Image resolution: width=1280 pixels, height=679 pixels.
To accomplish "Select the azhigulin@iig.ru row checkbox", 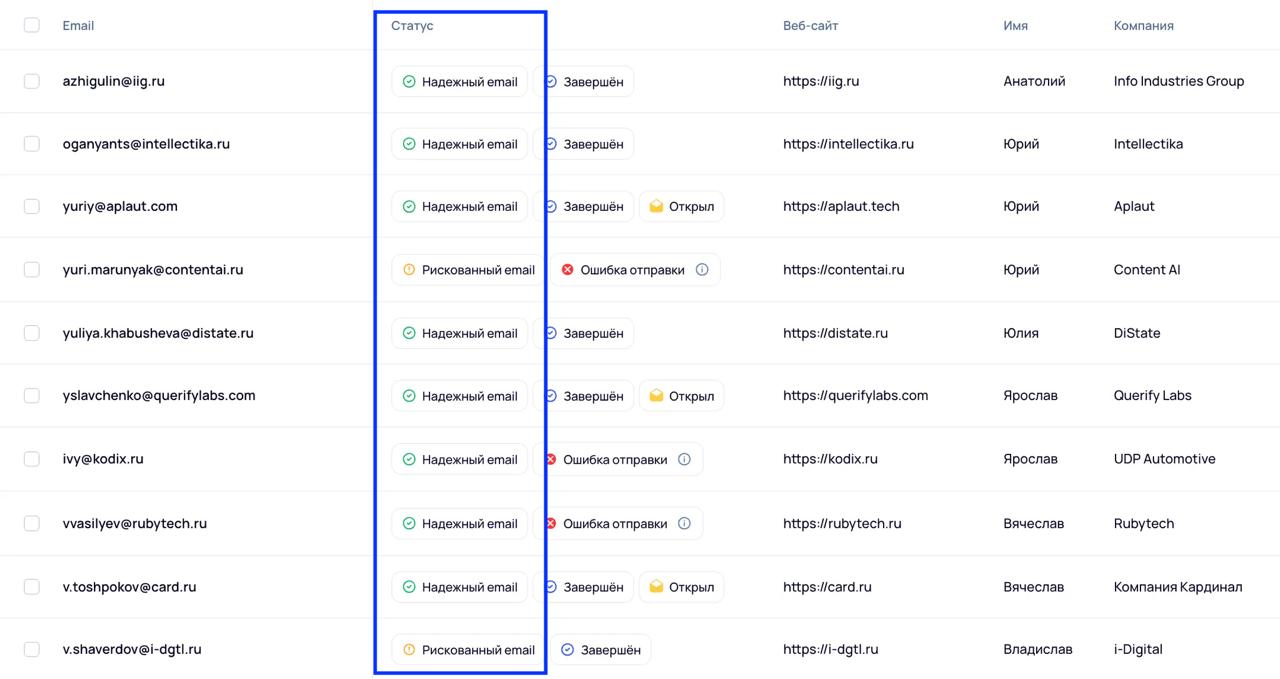I will tap(32, 81).
